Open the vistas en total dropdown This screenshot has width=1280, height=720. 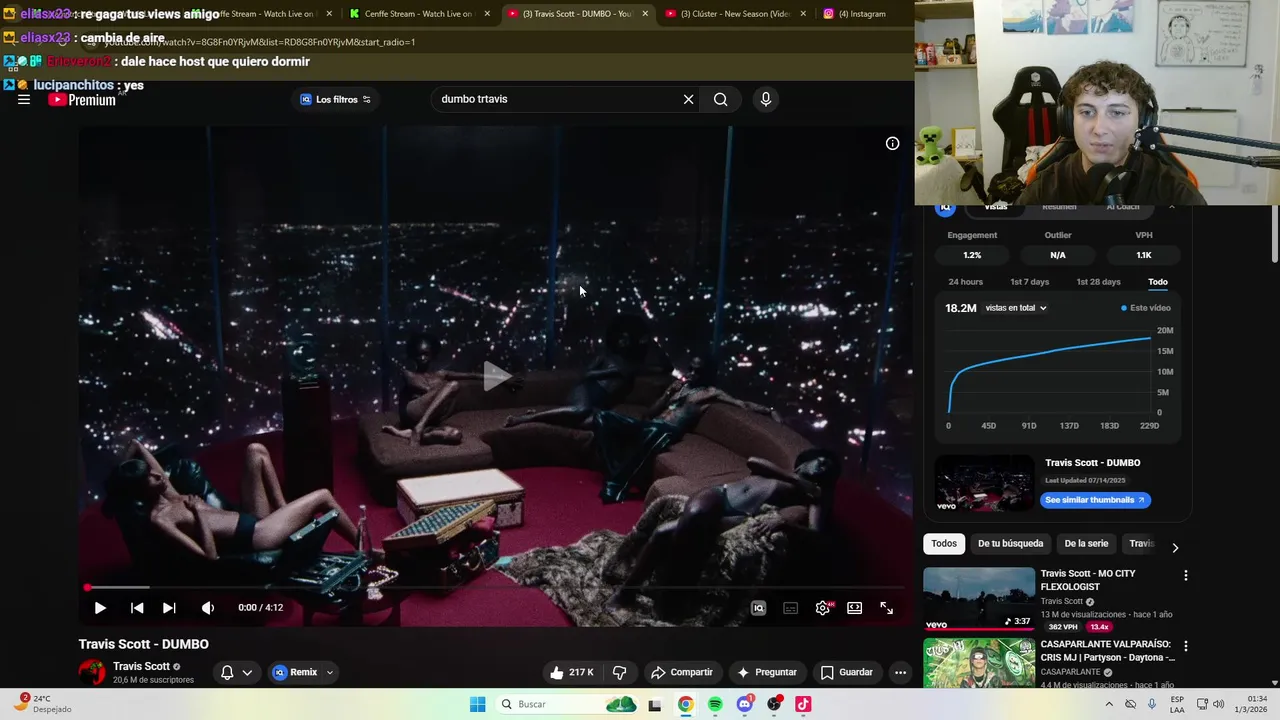(x=1015, y=308)
